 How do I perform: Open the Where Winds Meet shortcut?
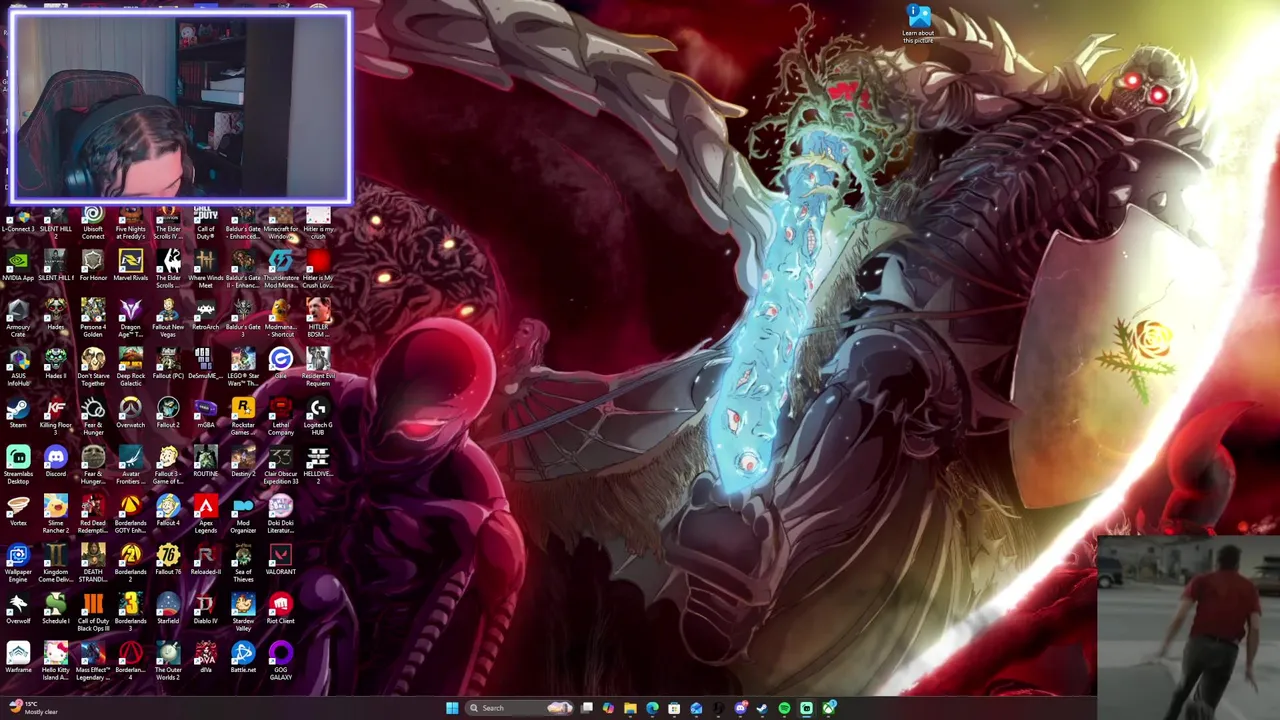point(205,270)
